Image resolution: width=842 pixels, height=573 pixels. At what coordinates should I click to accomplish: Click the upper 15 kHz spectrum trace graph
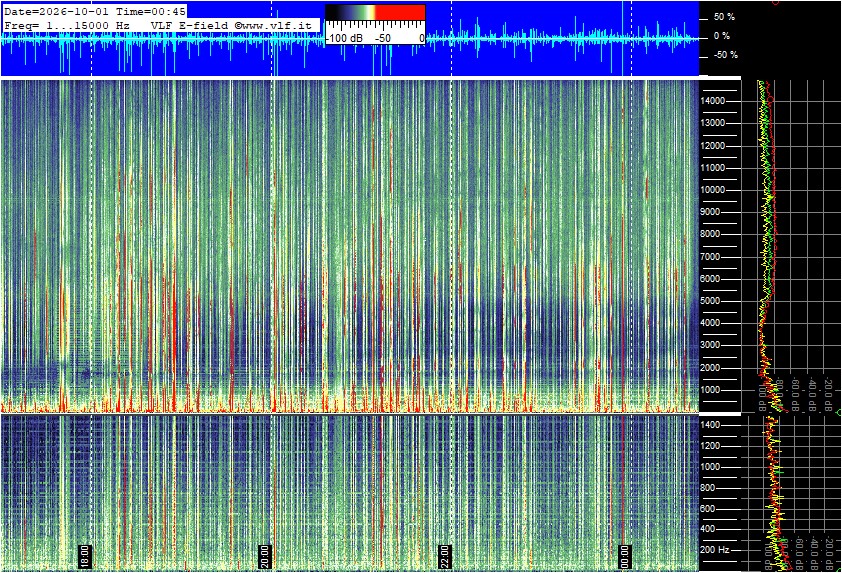[x=792, y=246]
